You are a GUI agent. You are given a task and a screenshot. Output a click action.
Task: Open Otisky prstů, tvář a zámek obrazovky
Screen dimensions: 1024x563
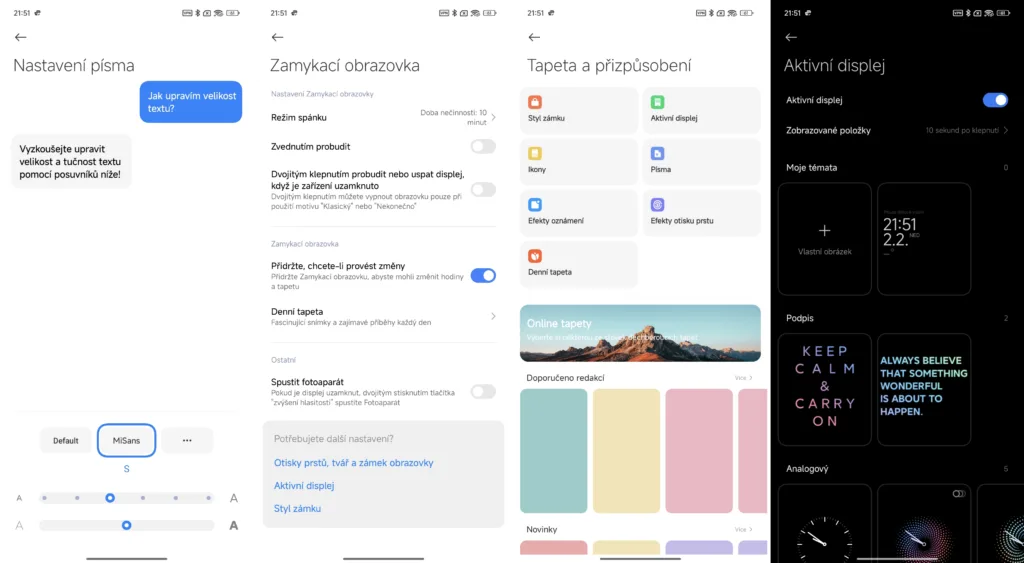tap(353, 463)
